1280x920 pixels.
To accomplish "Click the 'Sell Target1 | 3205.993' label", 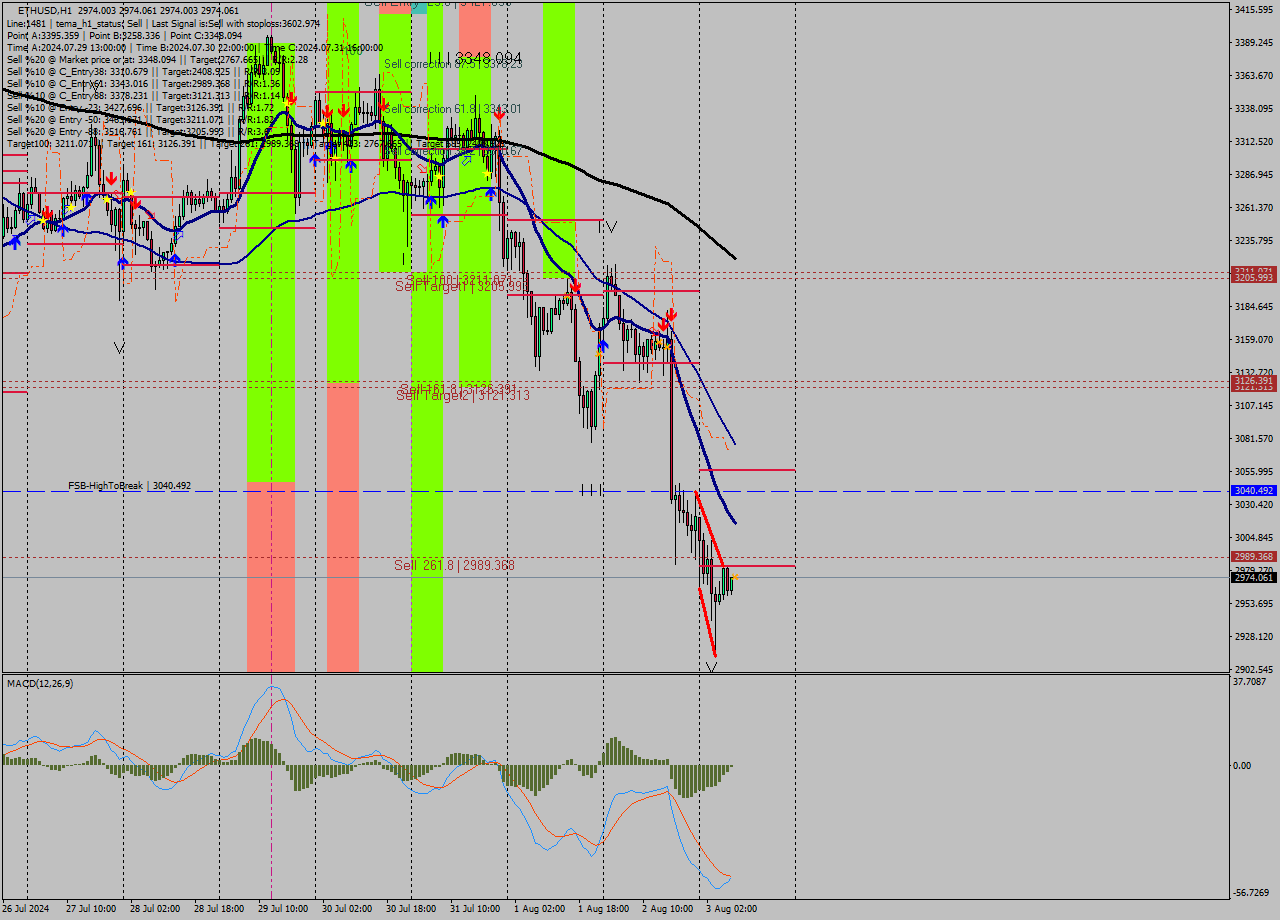I will [460, 286].
